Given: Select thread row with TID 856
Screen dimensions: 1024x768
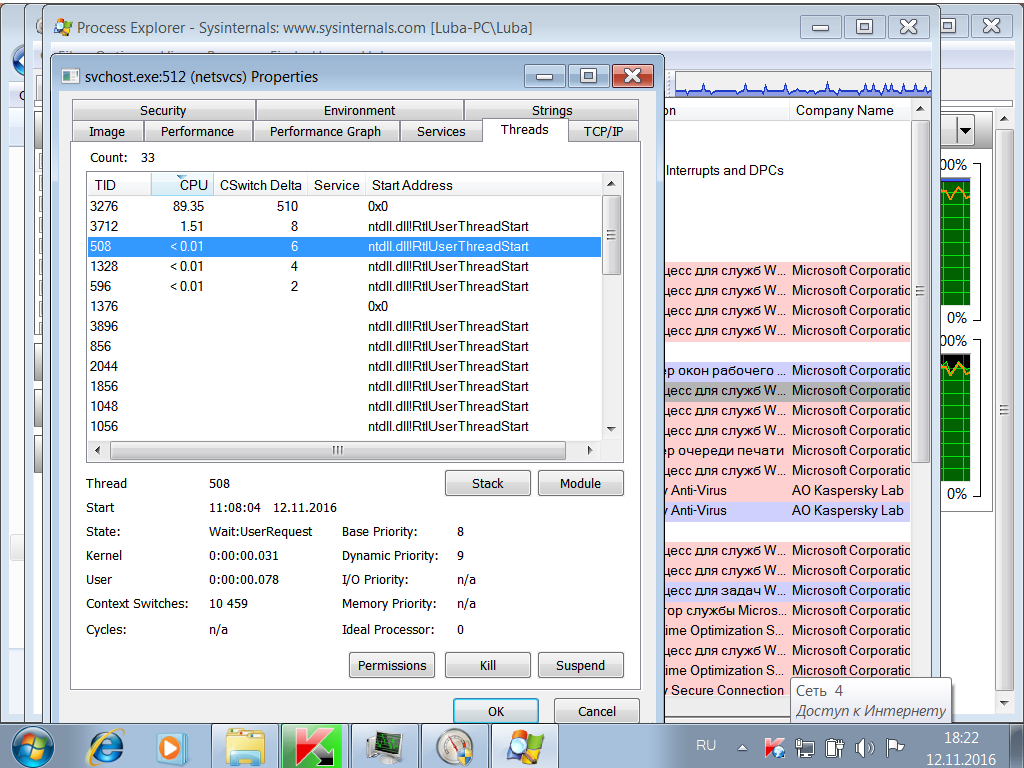Looking at the screenshot, I should pos(344,346).
